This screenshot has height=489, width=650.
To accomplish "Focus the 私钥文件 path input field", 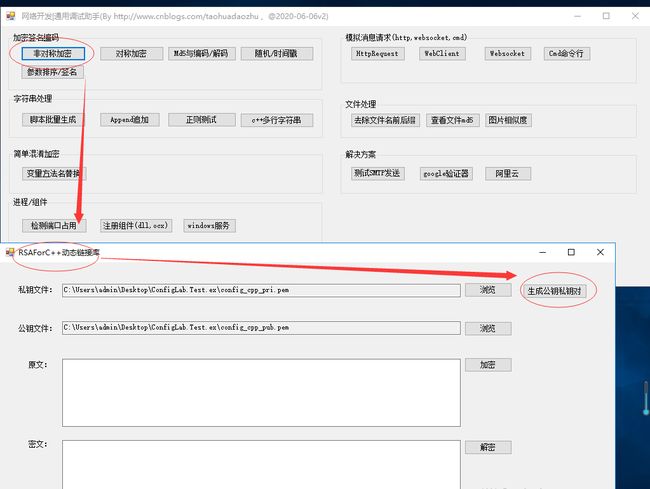I will click(x=261, y=290).
